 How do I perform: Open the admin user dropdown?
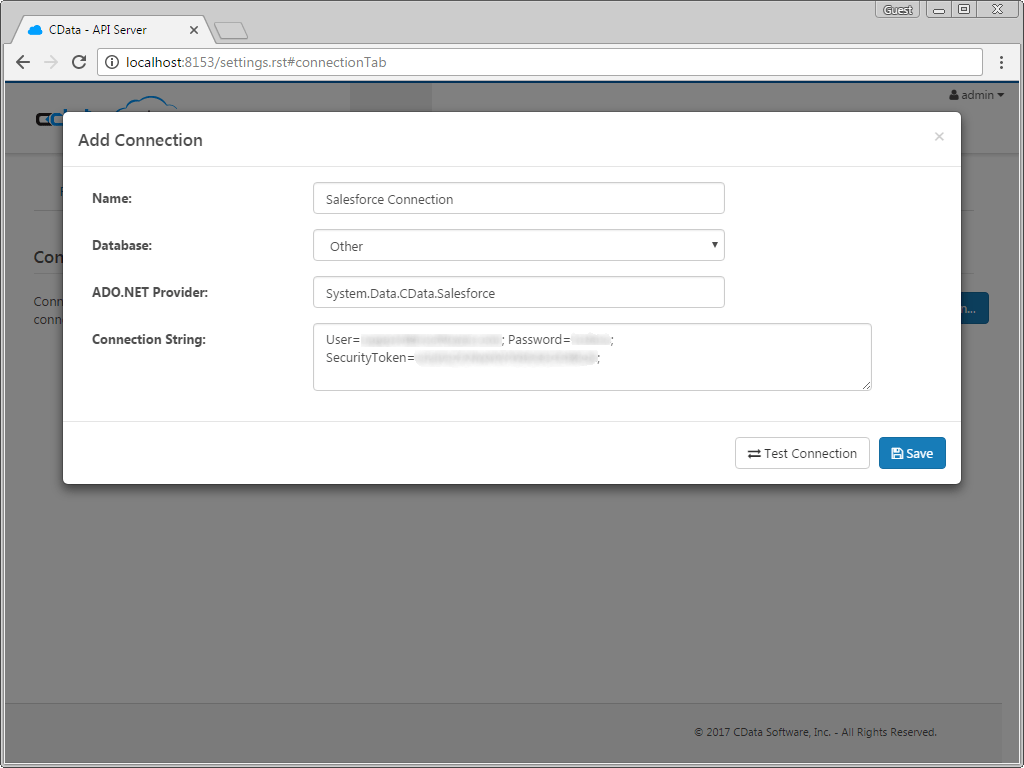(x=976, y=95)
